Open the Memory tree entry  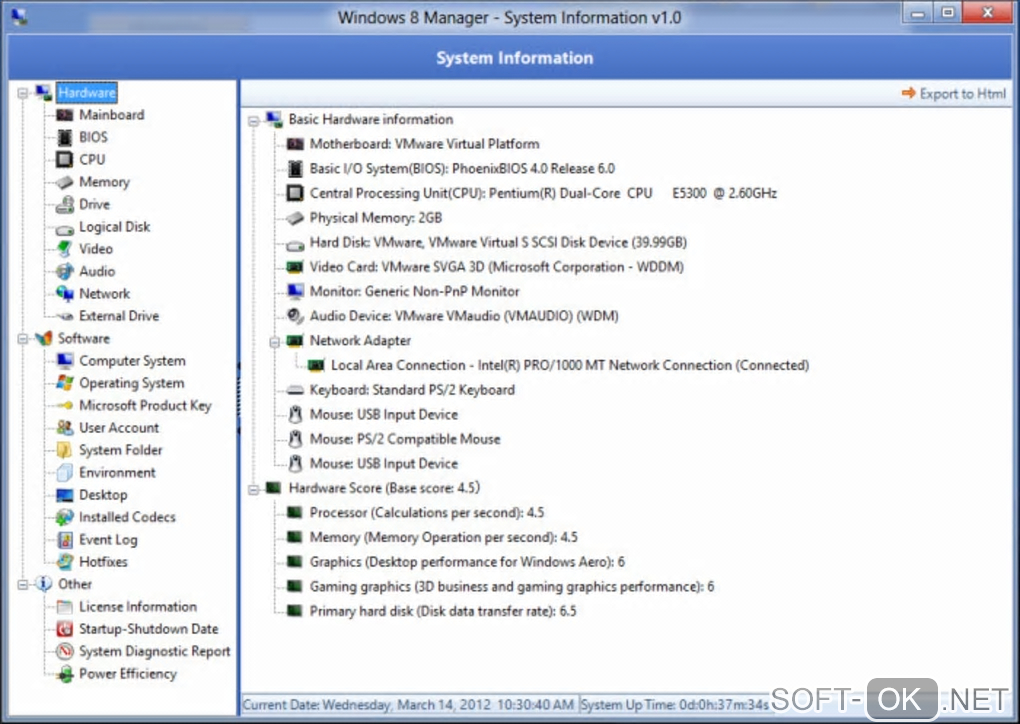(105, 182)
